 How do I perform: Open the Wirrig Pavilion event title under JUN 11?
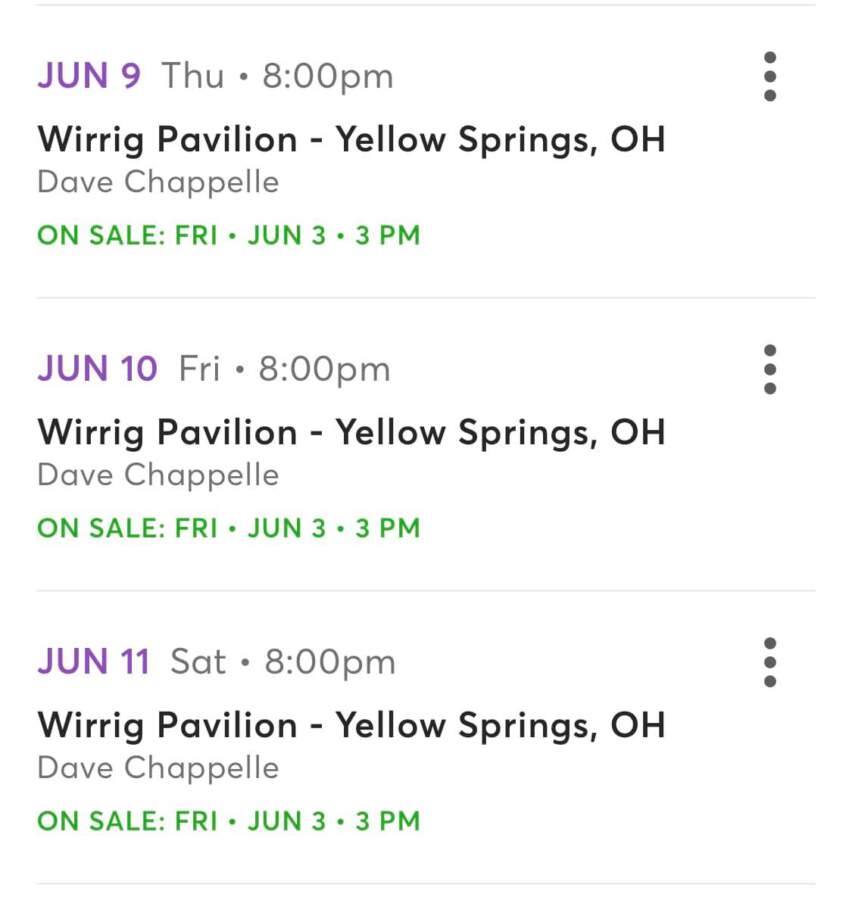[351, 725]
